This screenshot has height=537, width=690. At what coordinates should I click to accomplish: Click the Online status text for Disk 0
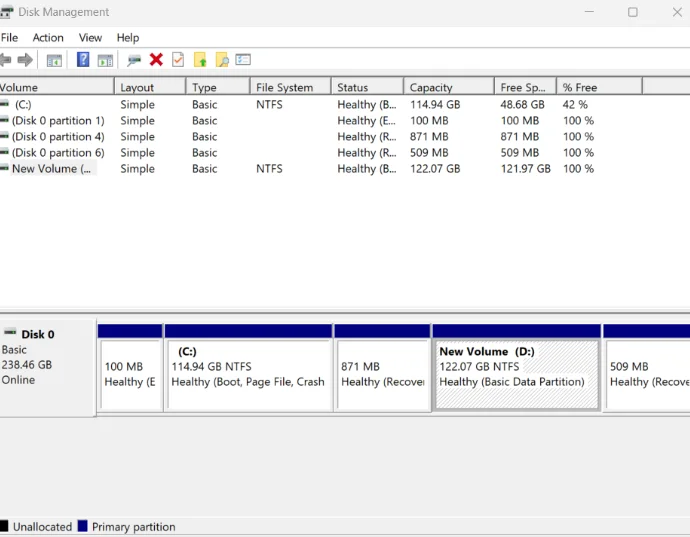(18, 380)
